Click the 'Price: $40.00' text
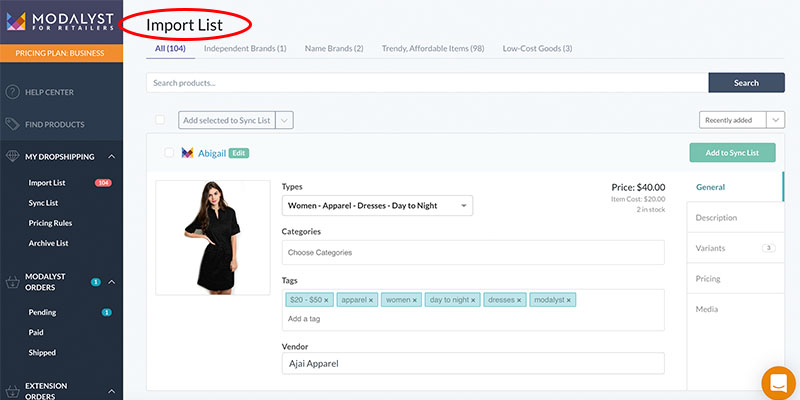 [638, 187]
